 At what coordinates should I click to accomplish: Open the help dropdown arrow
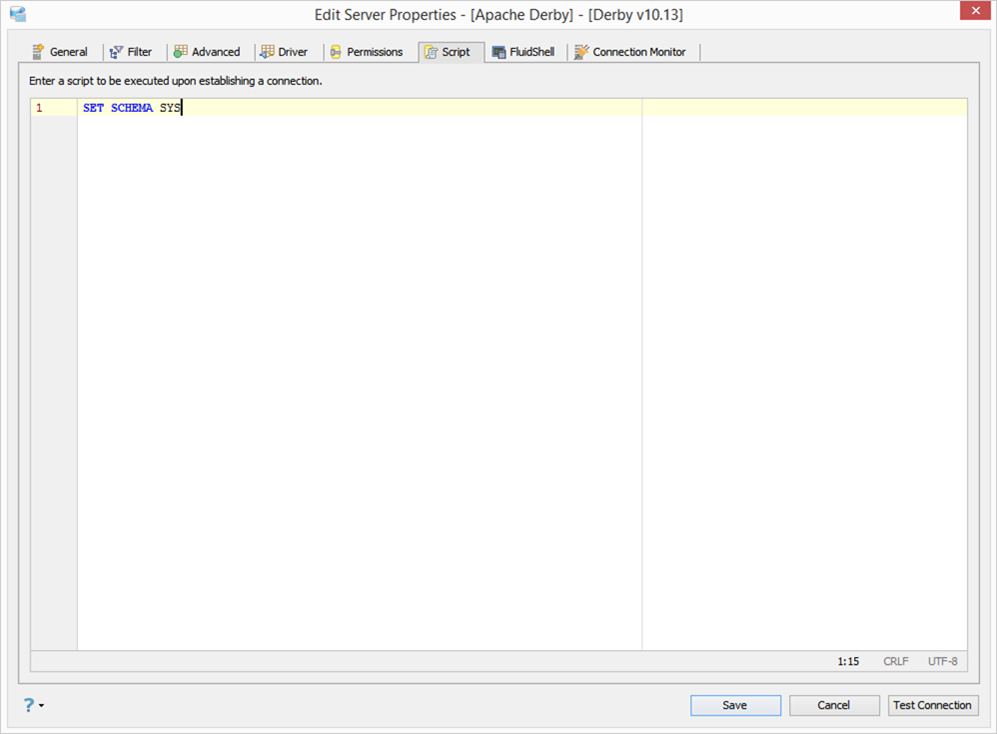41,705
